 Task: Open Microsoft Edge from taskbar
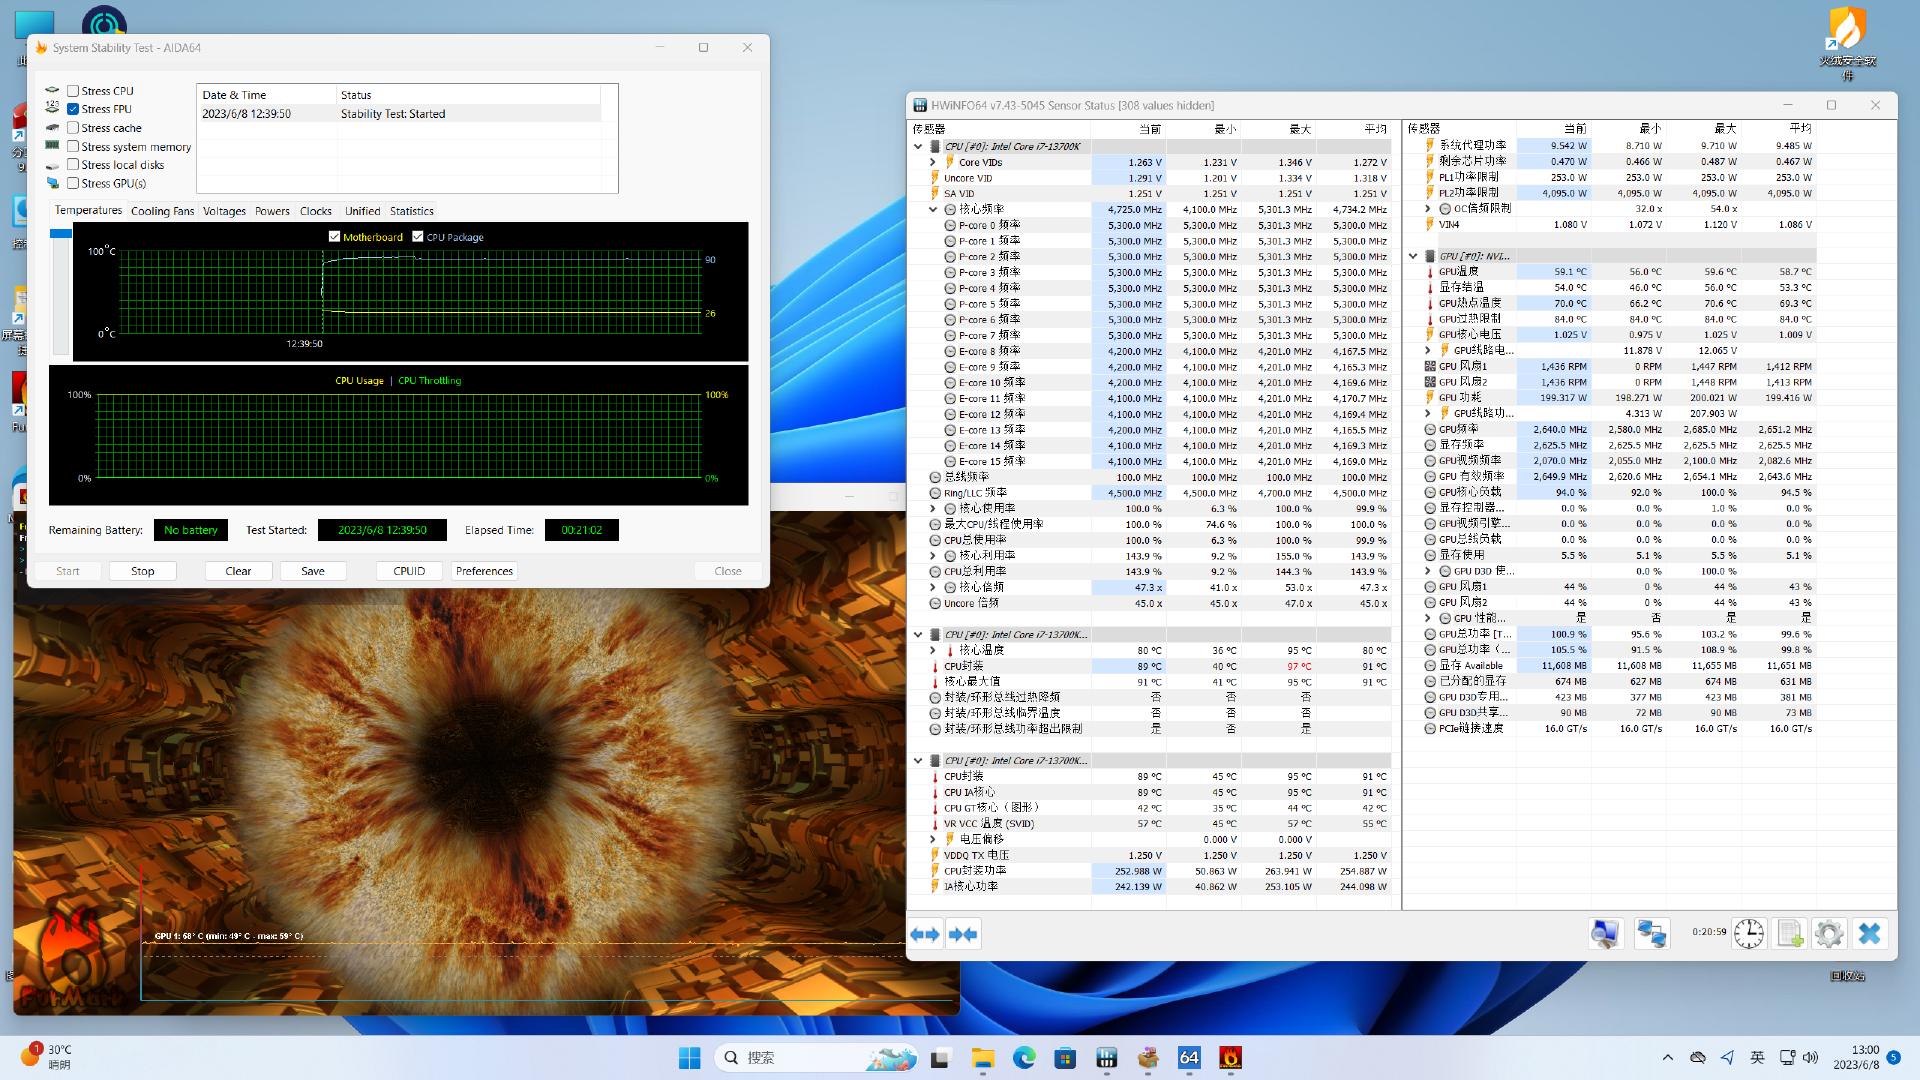(1023, 1058)
